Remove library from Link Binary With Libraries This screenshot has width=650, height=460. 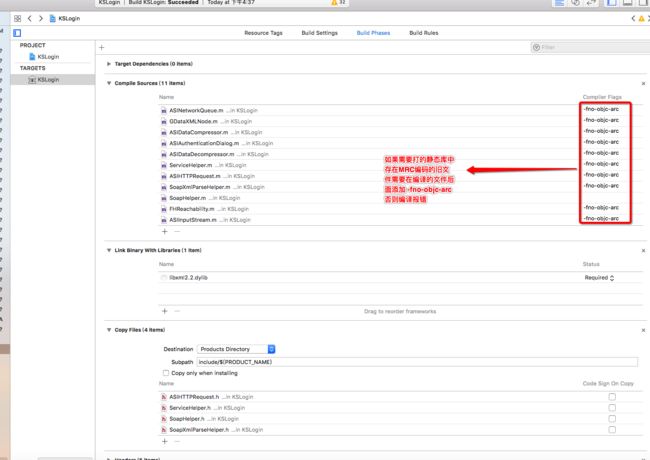(x=177, y=311)
